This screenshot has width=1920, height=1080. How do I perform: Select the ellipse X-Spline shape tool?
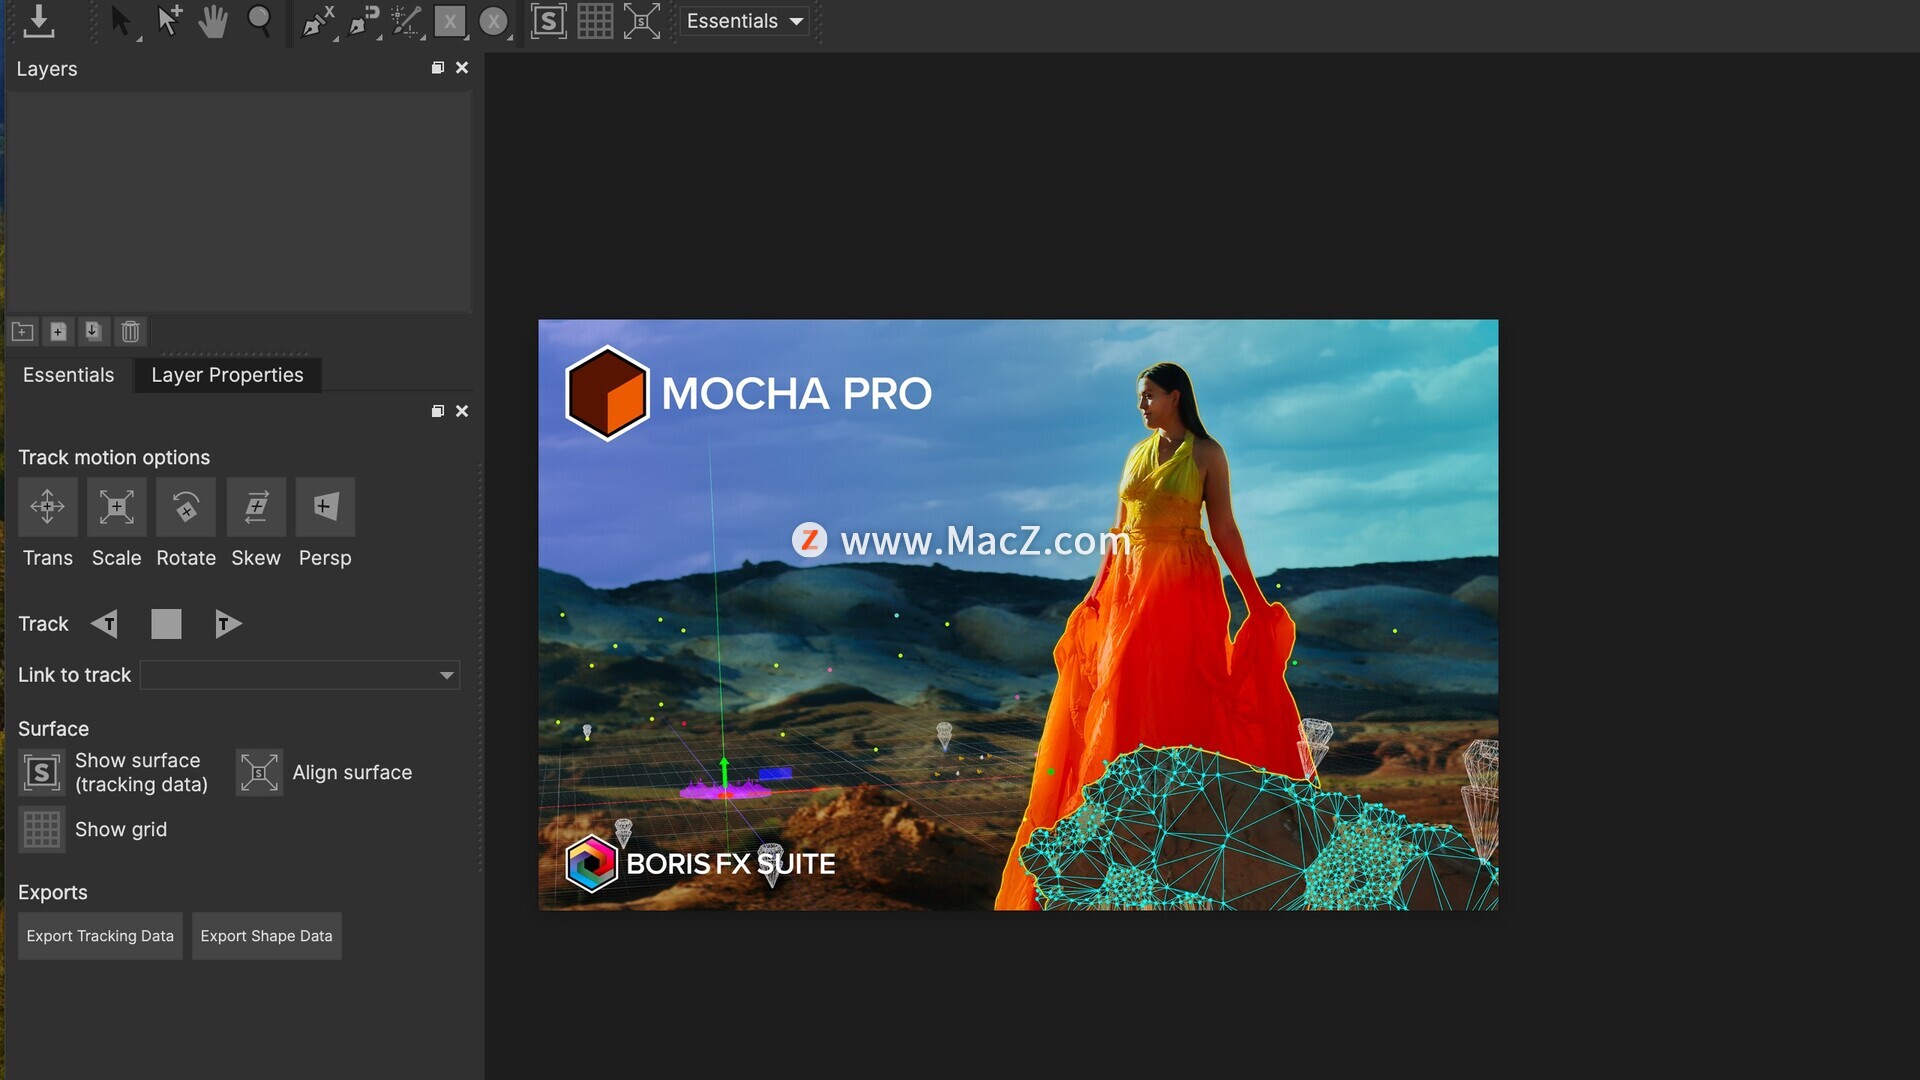pyautogui.click(x=494, y=21)
